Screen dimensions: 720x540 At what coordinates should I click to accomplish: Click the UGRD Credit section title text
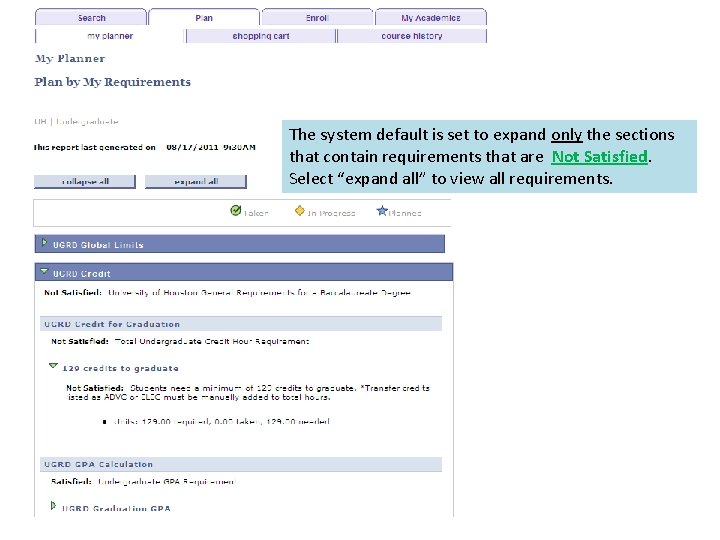(82, 274)
